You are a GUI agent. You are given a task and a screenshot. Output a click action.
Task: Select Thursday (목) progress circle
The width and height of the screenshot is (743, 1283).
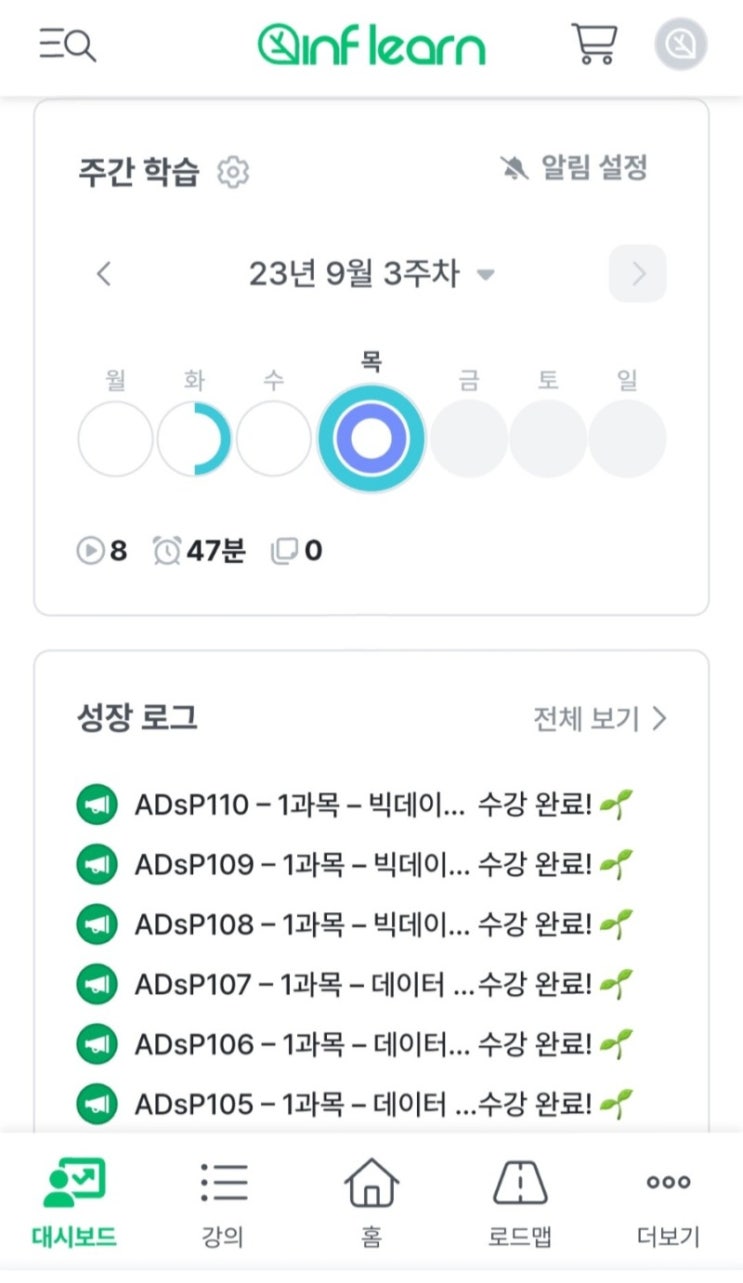(371, 439)
